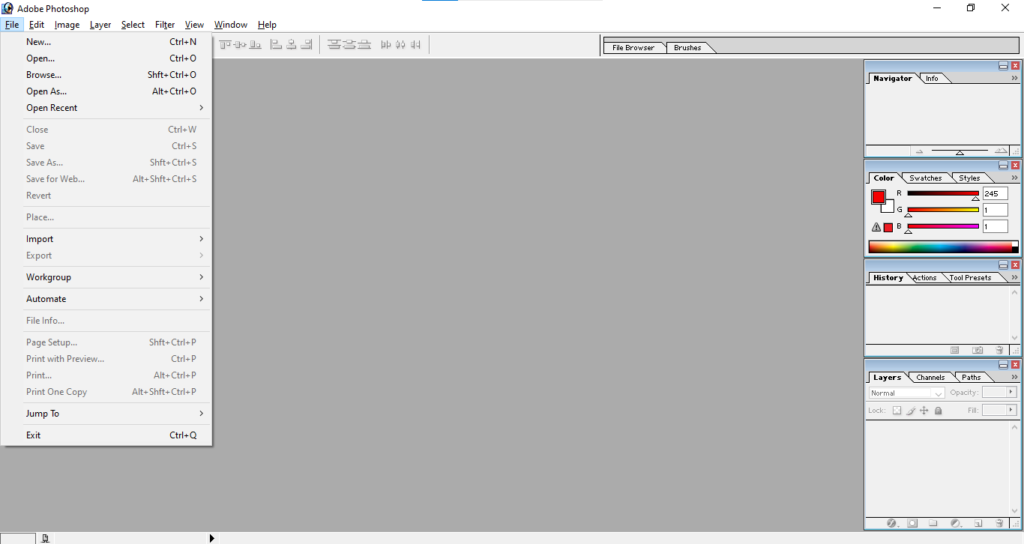Click the Navigator zoom slider
1024x544 pixels.
click(959, 152)
